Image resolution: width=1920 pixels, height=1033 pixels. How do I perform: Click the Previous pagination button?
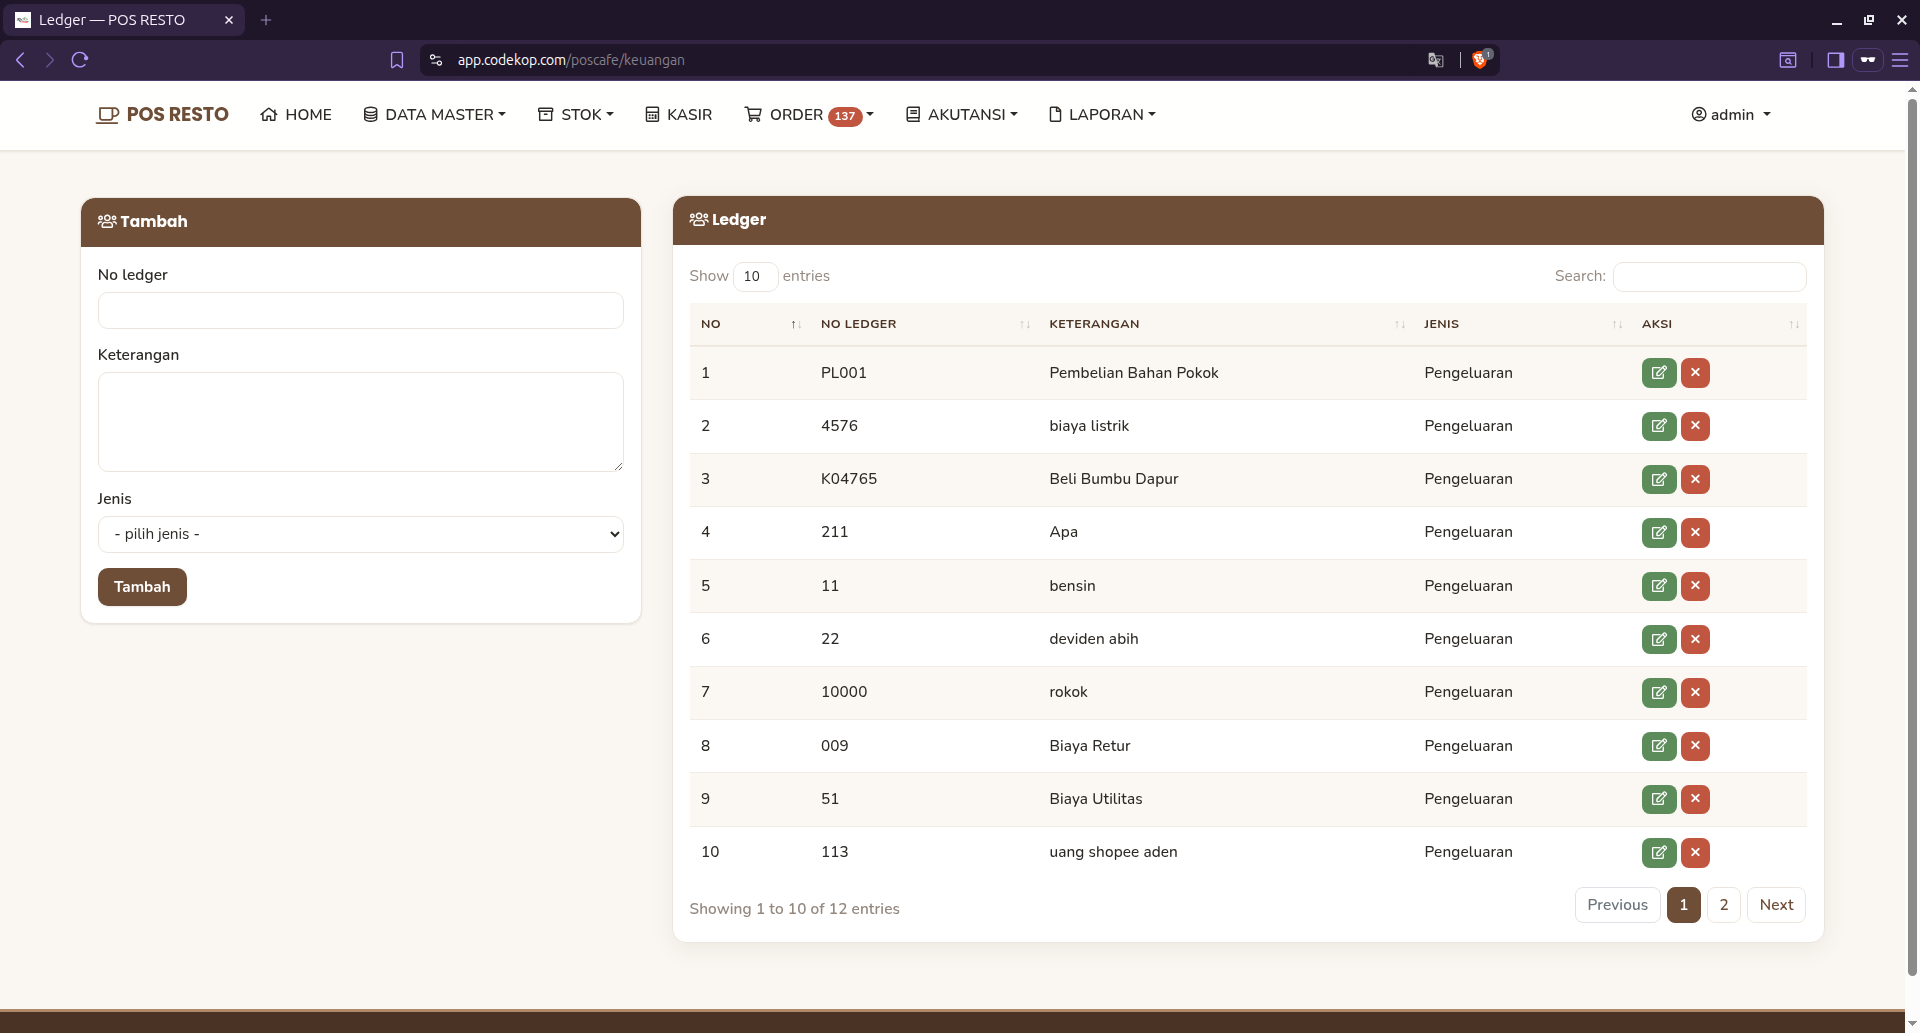(1617, 905)
